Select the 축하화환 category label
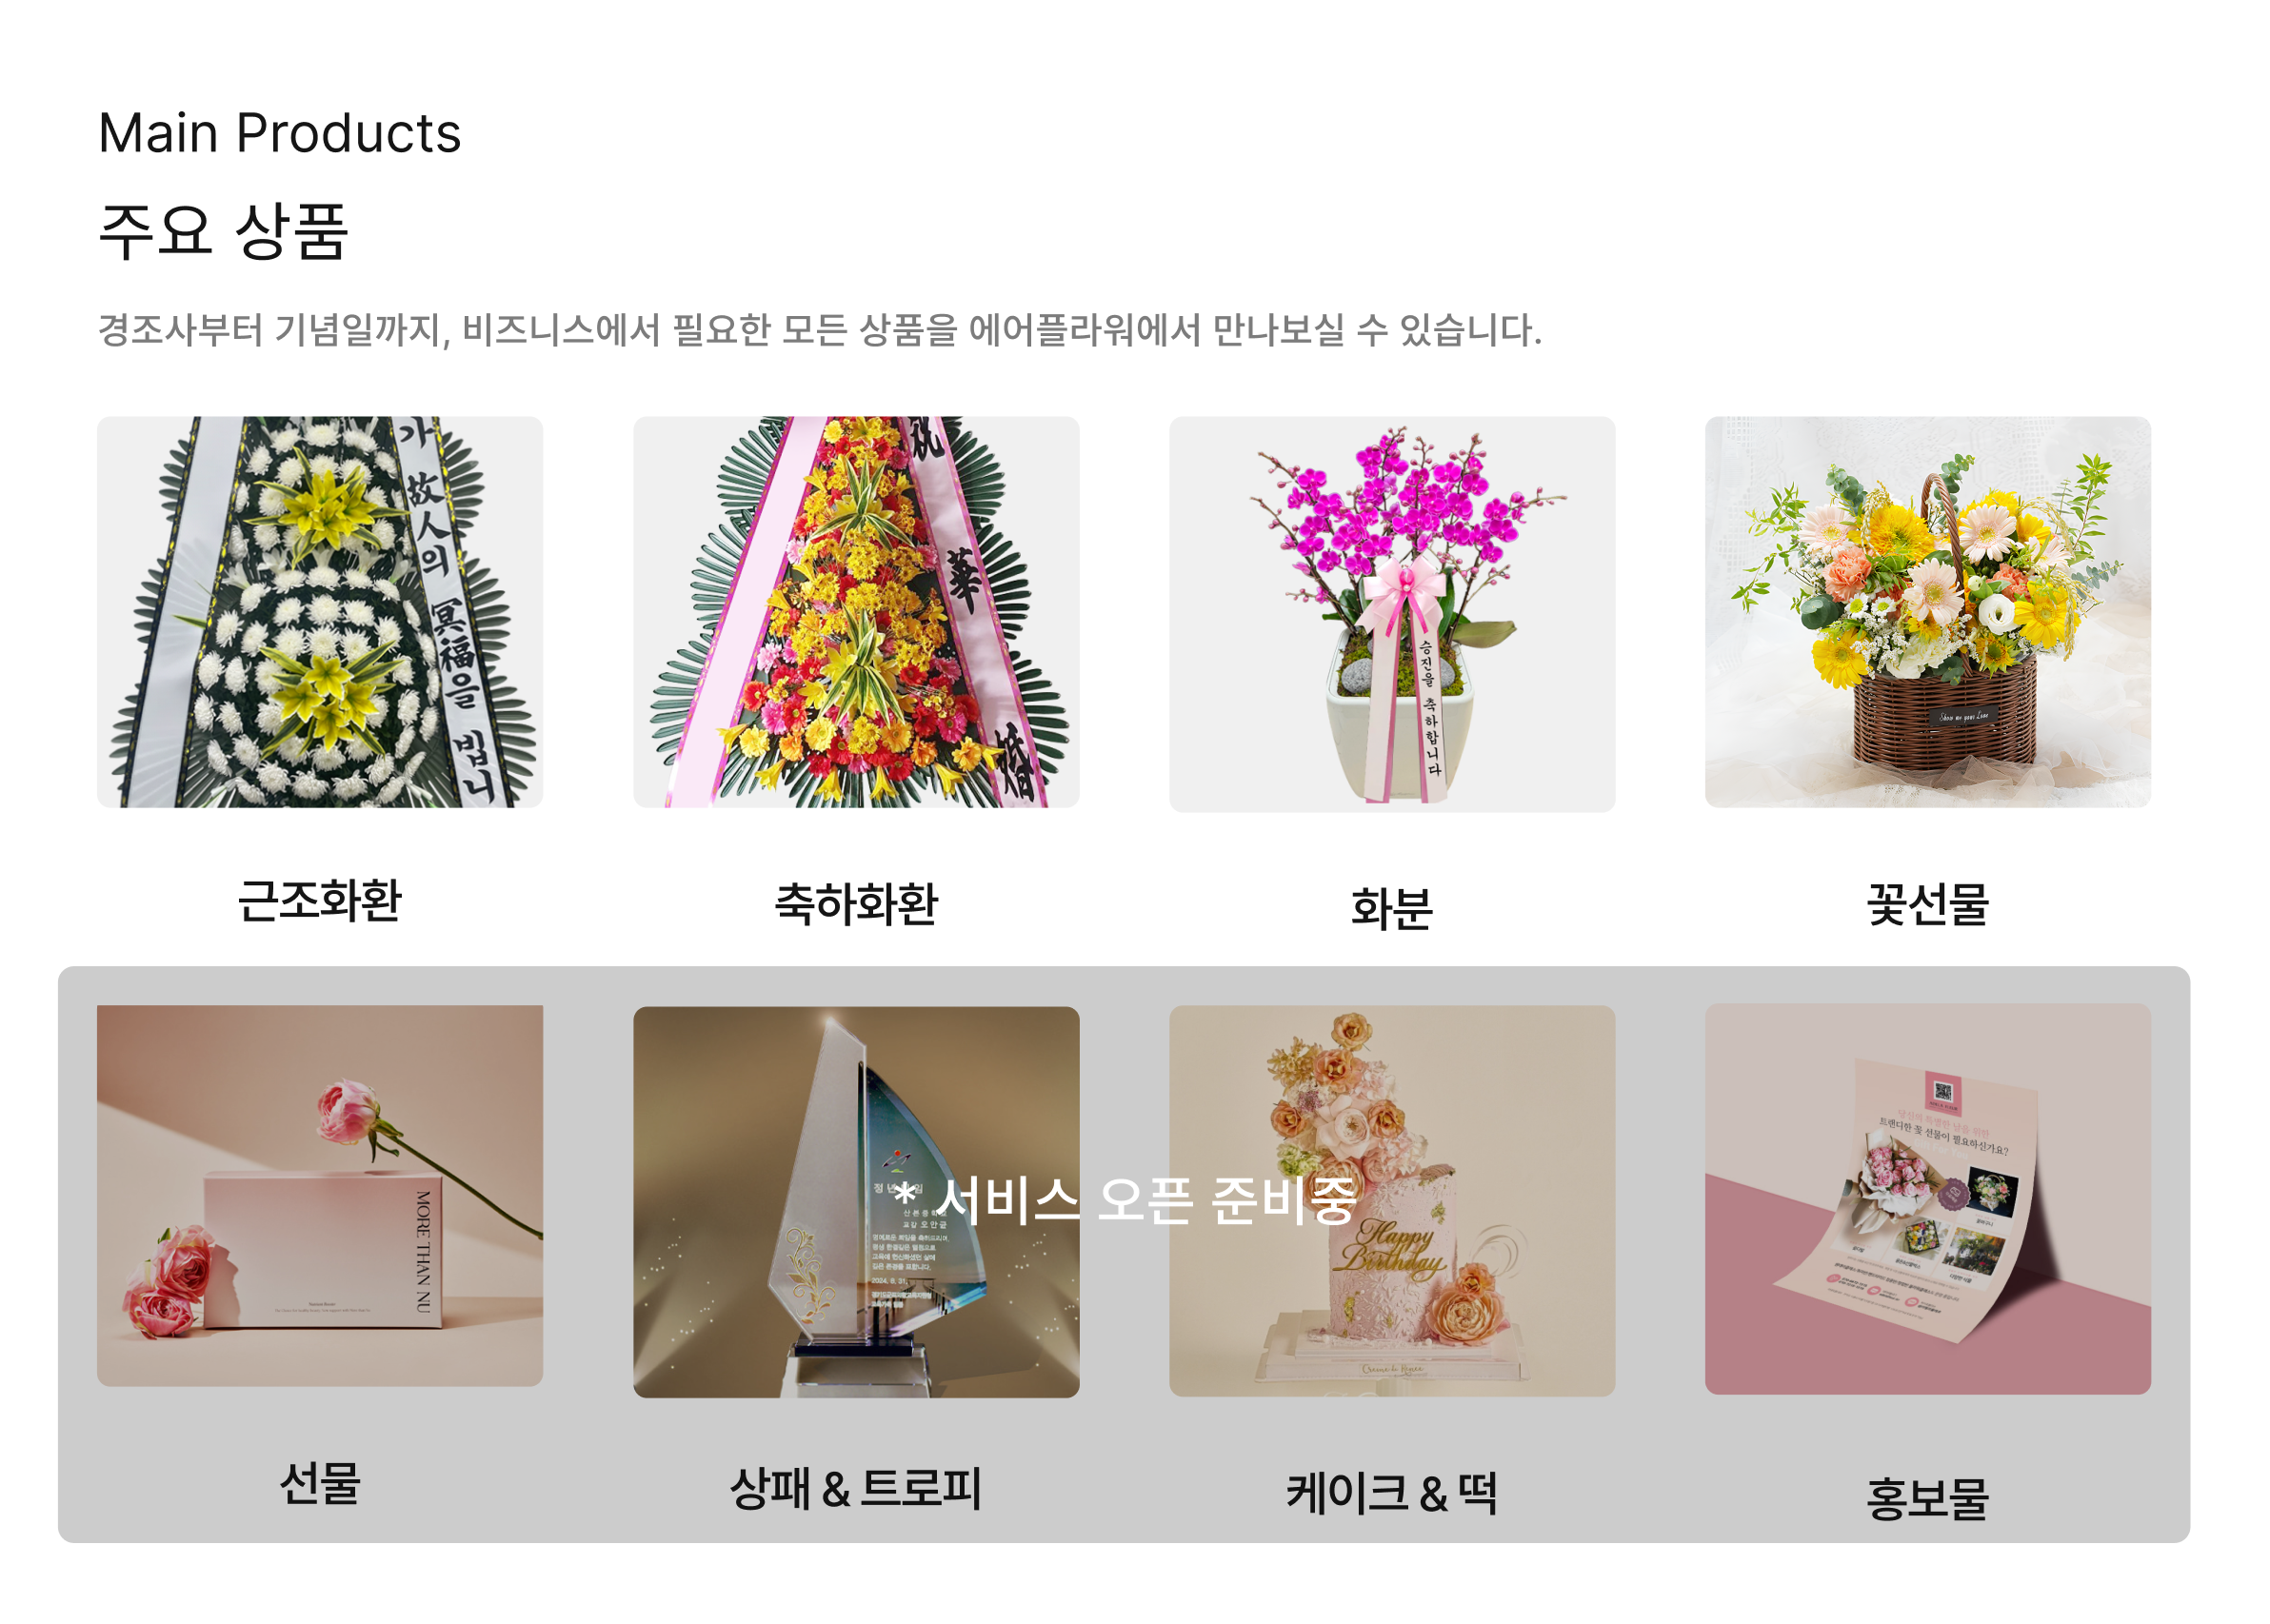The image size is (2270, 1624). pyautogui.click(x=856, y=905)
